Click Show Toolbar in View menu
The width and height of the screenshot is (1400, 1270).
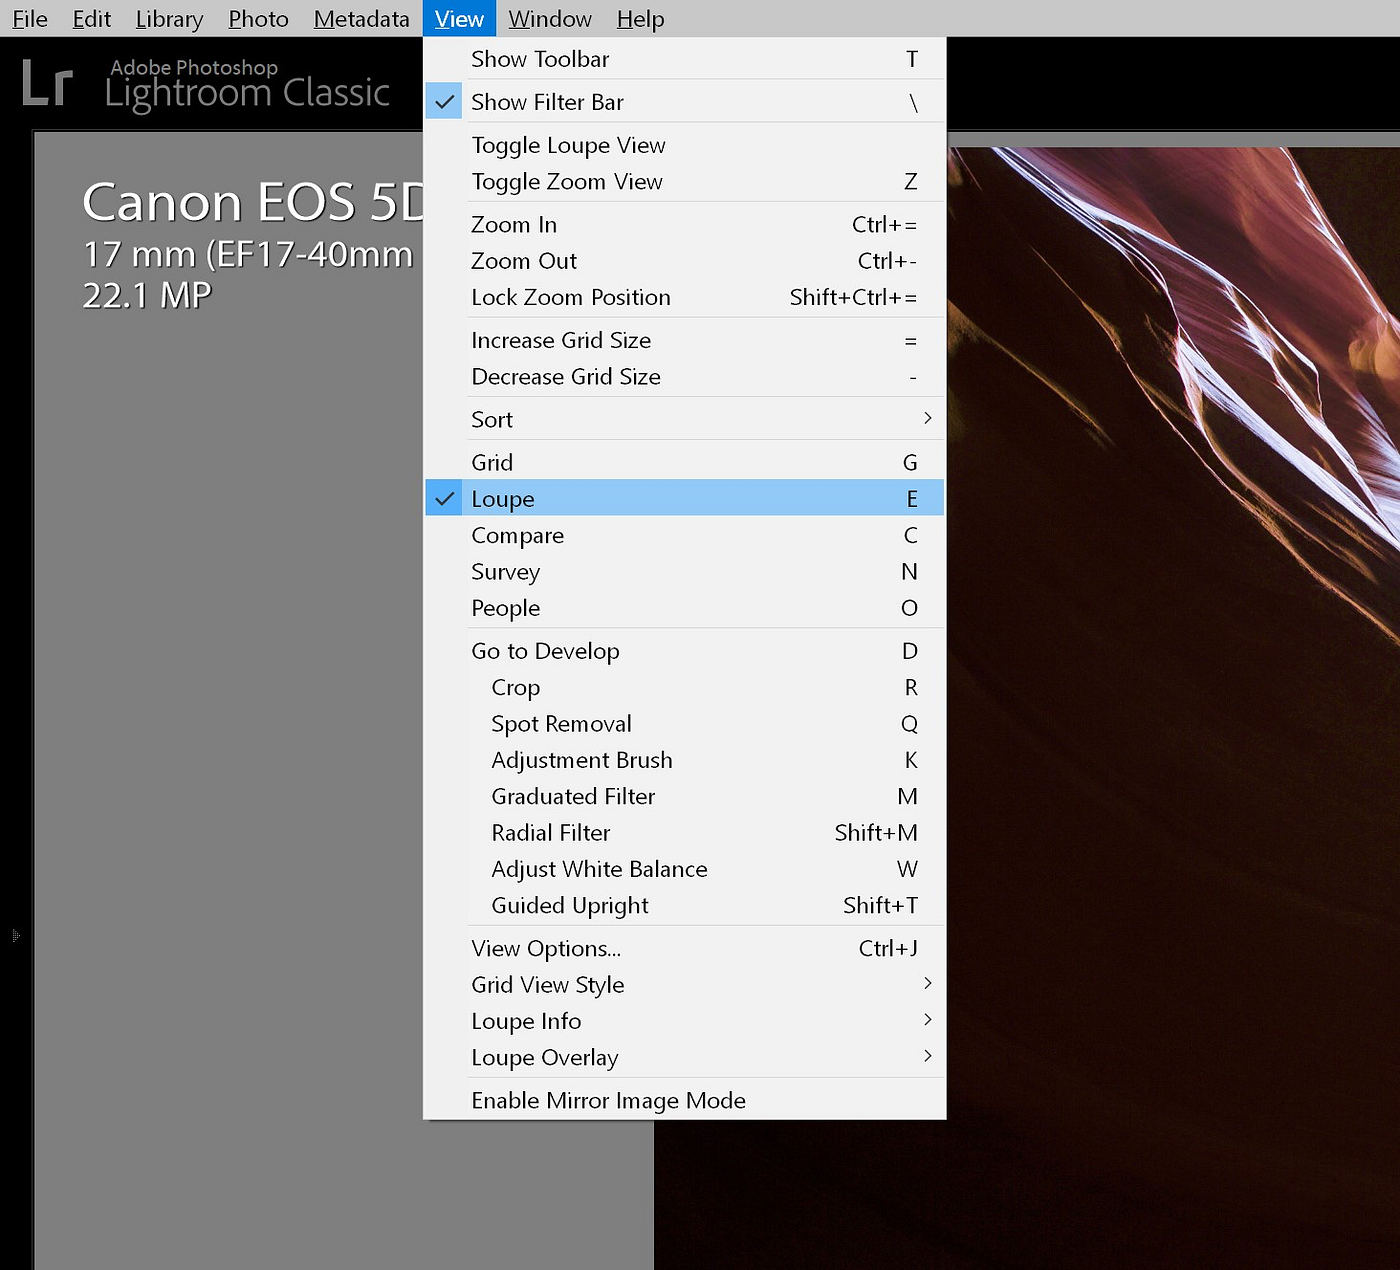tap(685, 59)
